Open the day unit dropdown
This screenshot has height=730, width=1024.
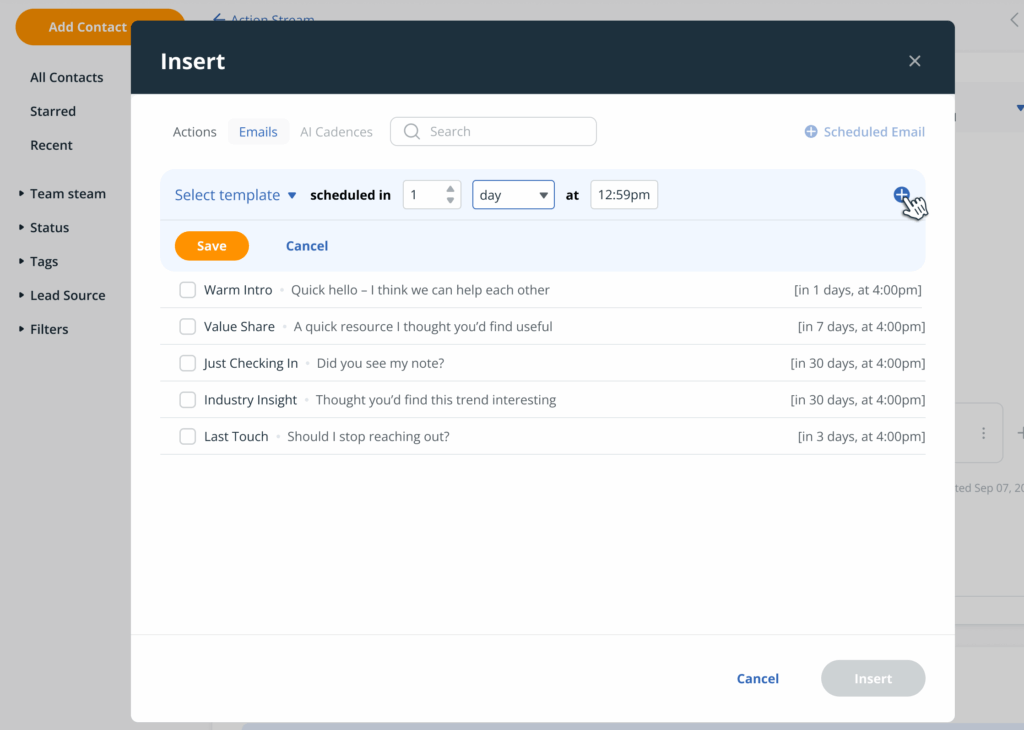[x=513, y=195]
